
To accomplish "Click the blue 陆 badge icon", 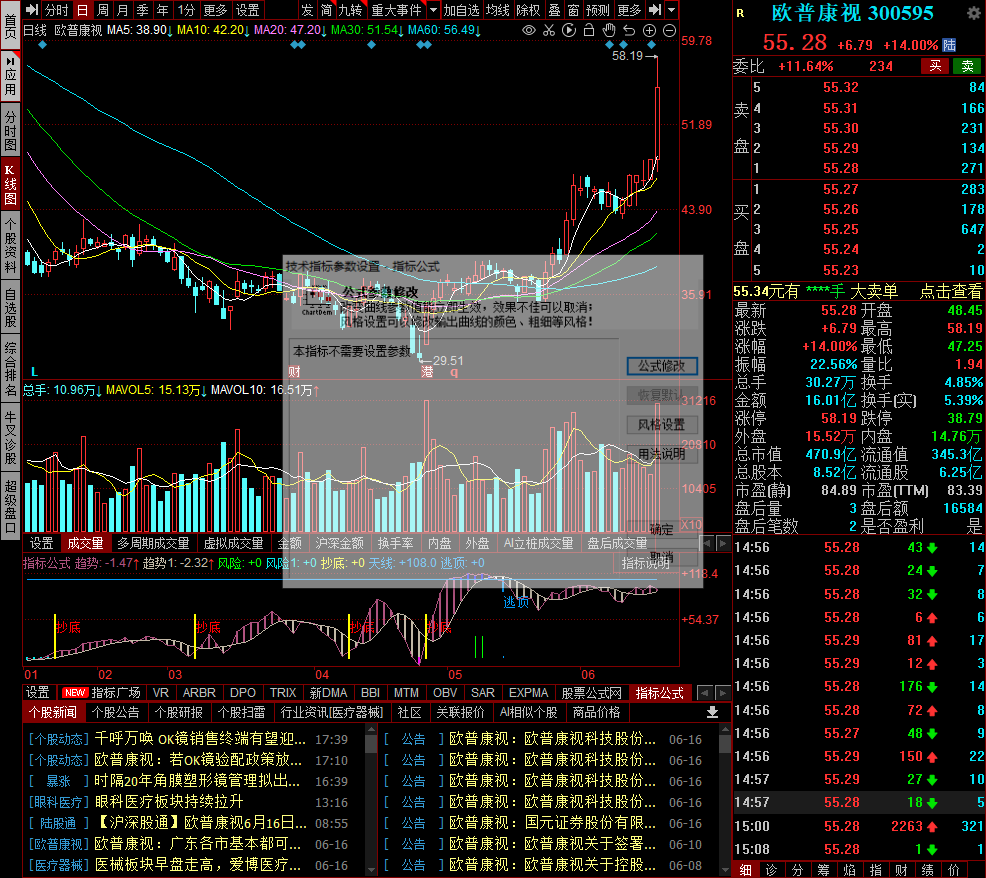I will click(949, 45).
